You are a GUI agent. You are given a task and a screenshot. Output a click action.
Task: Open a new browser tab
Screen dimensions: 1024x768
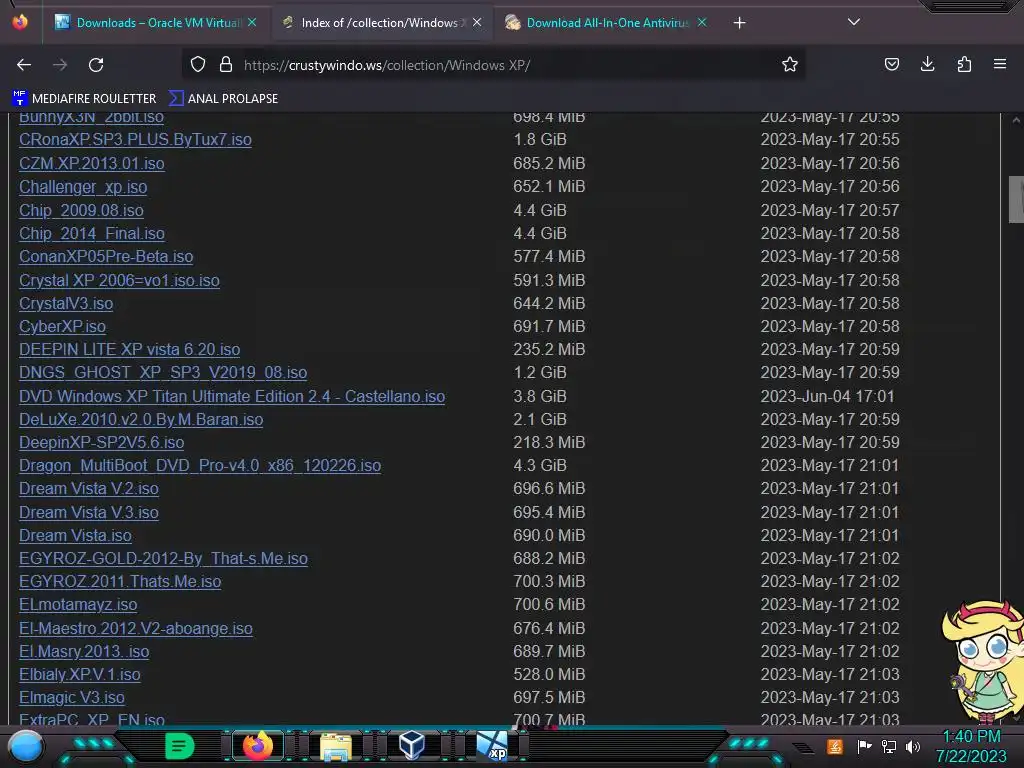(739, 23)
